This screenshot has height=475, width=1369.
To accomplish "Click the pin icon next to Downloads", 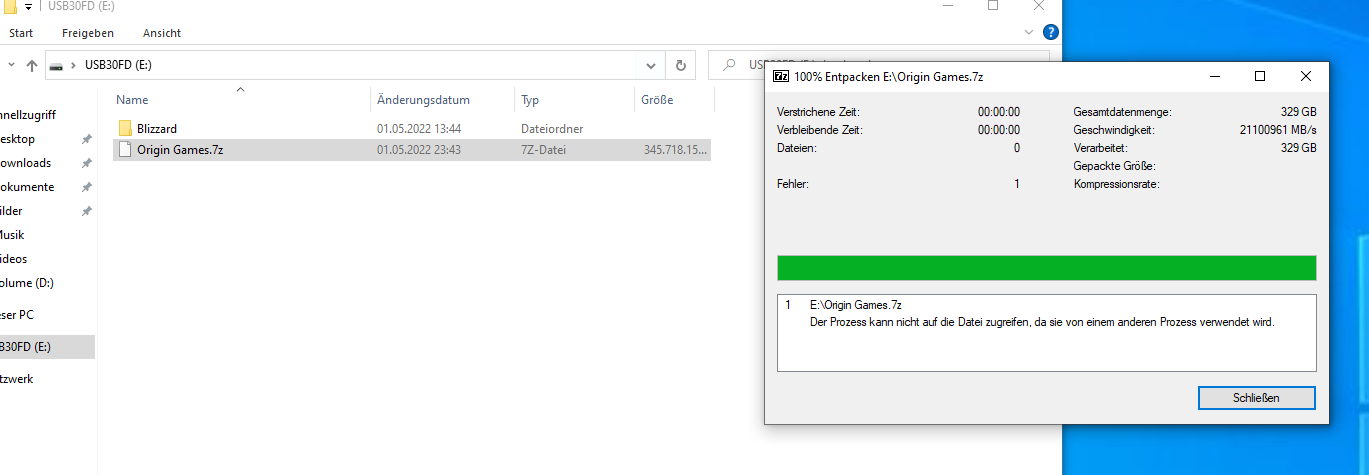I will (x=86, y=163).
